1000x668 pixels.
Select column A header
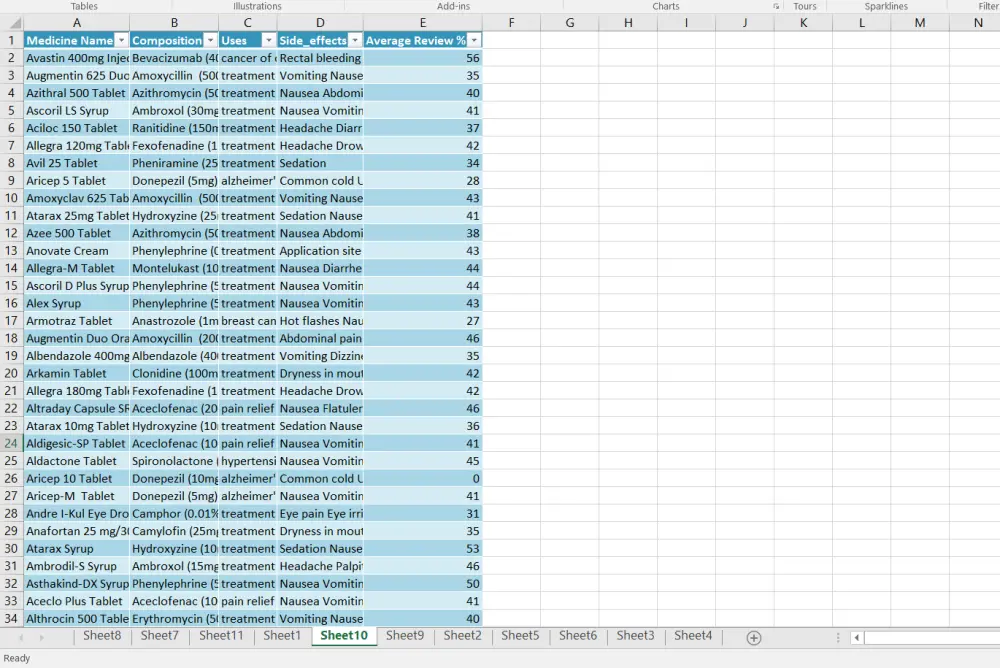click(77, 23)
